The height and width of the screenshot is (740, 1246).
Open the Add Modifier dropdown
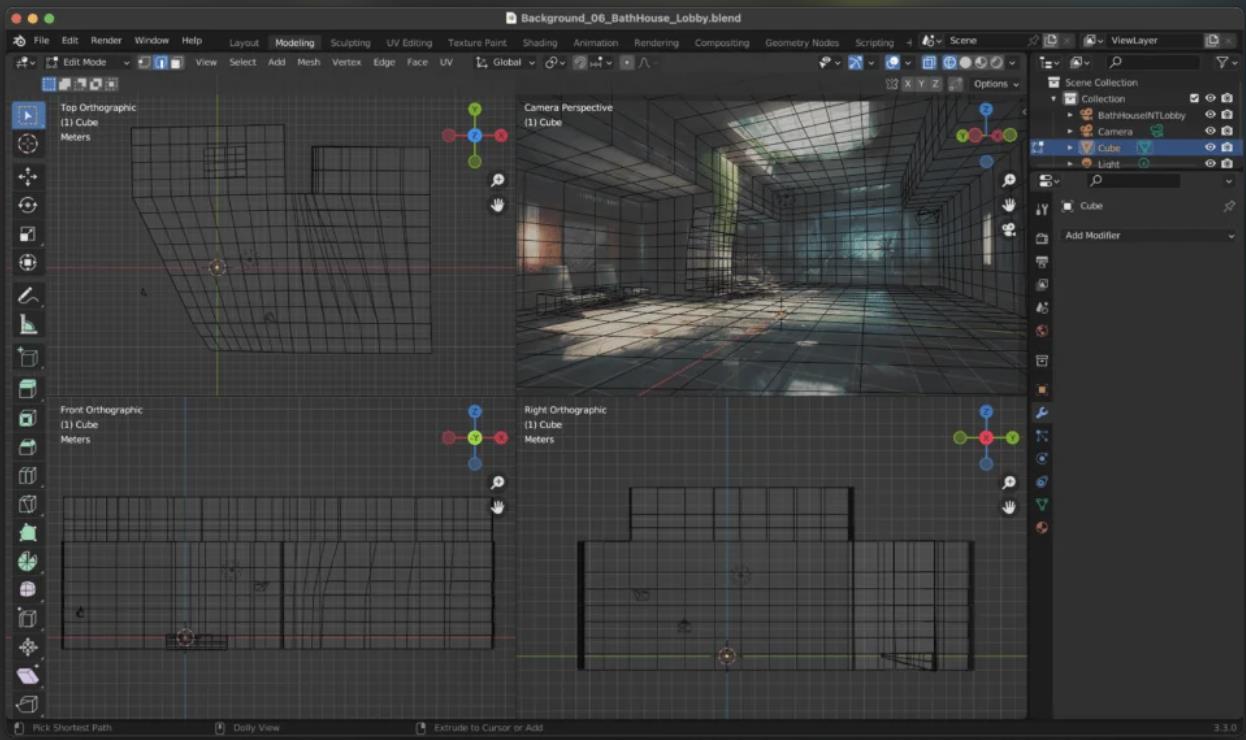click(1150, 236)
